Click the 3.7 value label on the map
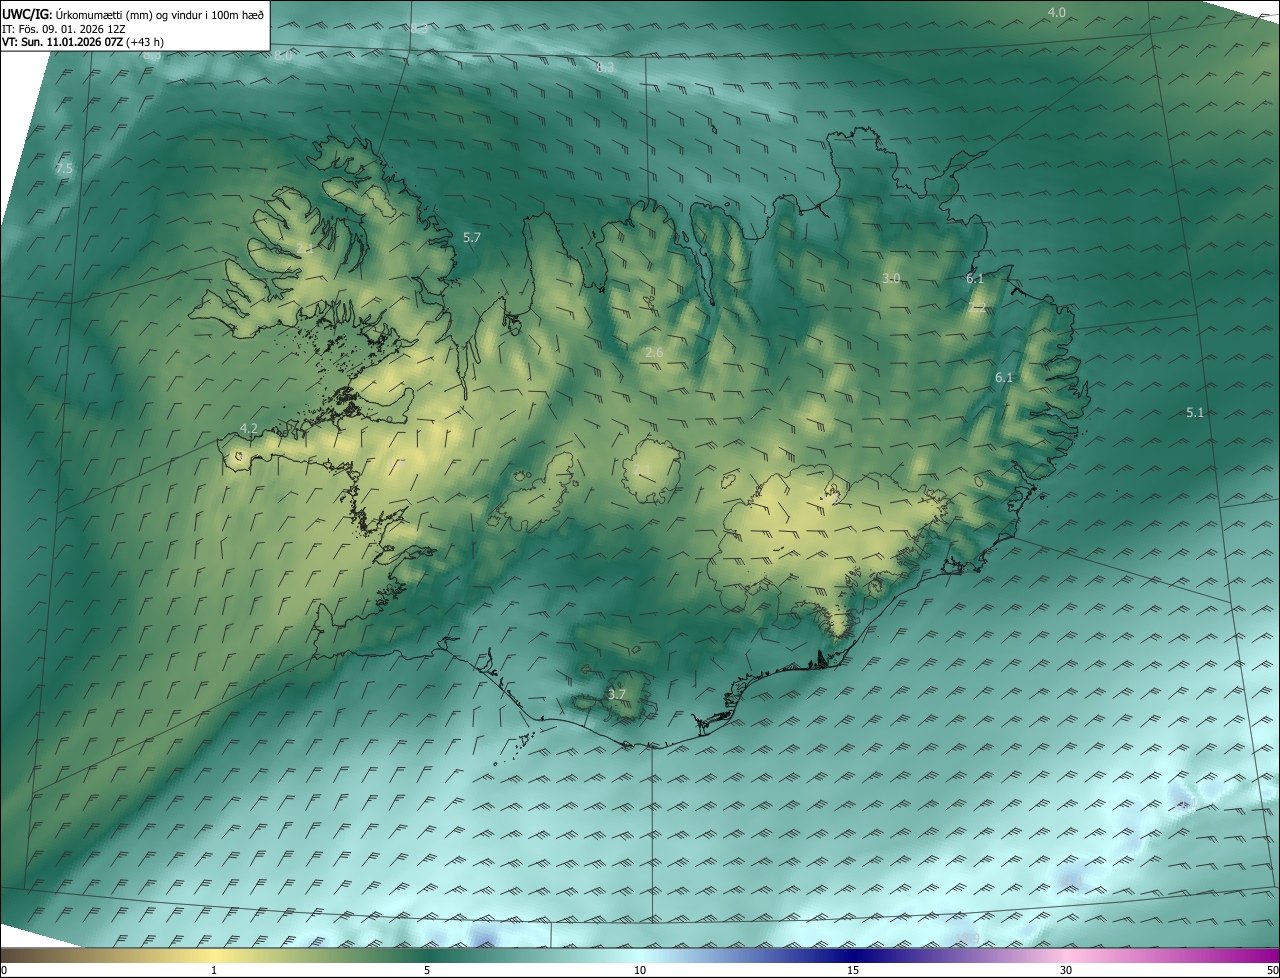Image resolution: width=1280 pixels, height=978 pixels. point(617,694)
